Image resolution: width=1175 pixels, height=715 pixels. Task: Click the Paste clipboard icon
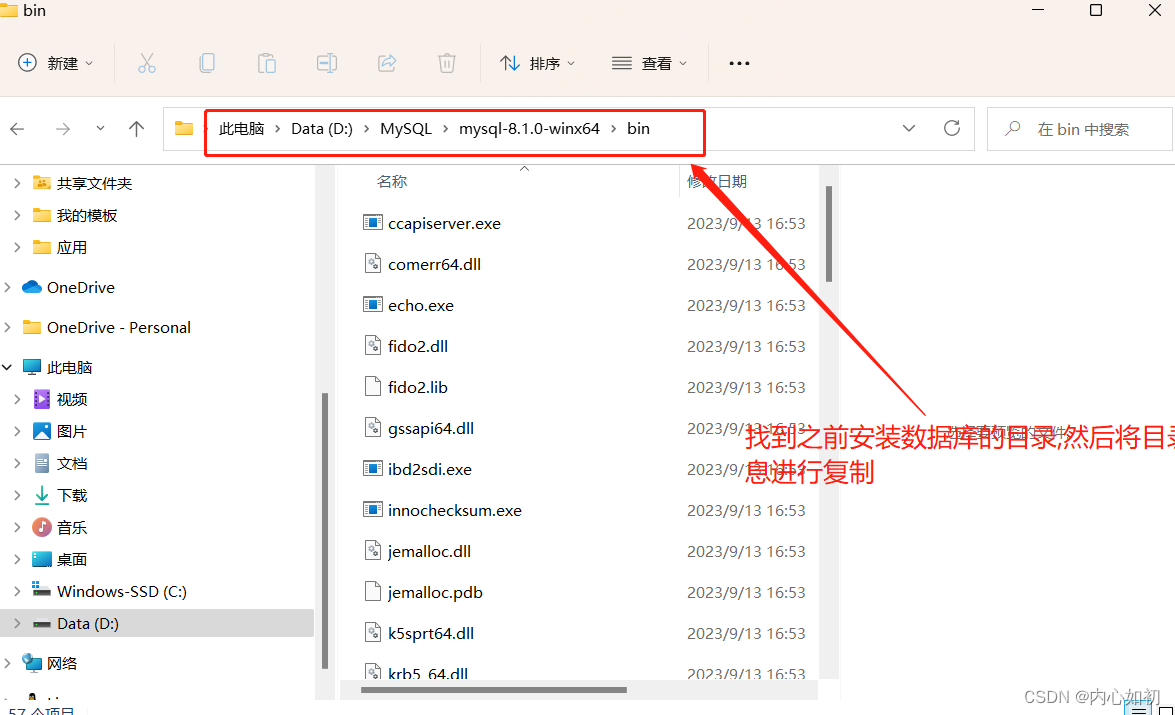pos(267,64)
